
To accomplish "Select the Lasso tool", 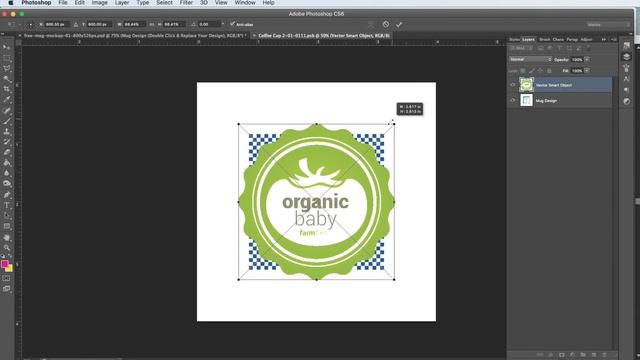I will [x=7, y=69].
